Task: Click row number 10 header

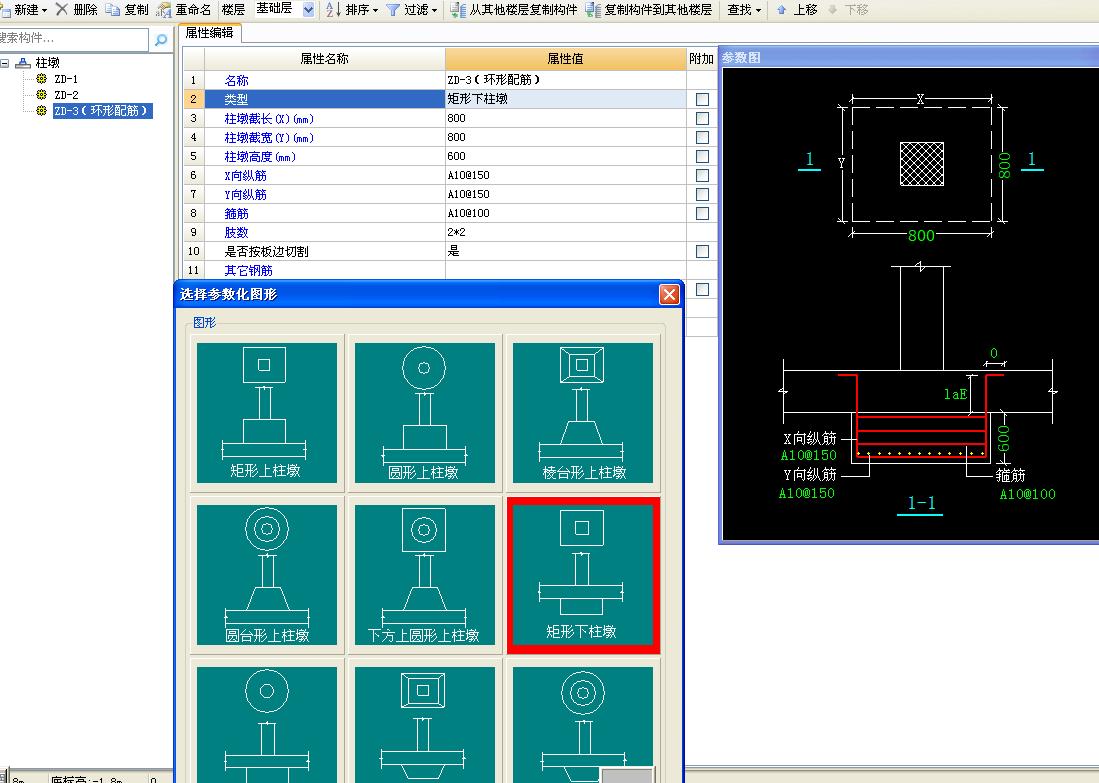Action: pyautogui.click(x=193, y=251)
